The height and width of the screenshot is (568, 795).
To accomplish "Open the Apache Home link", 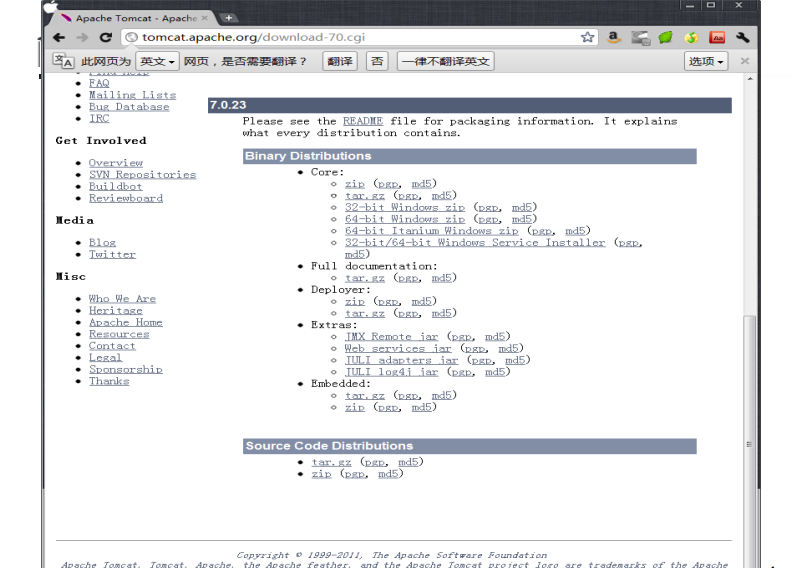I will pyautogui.click(x=126, y=322).
